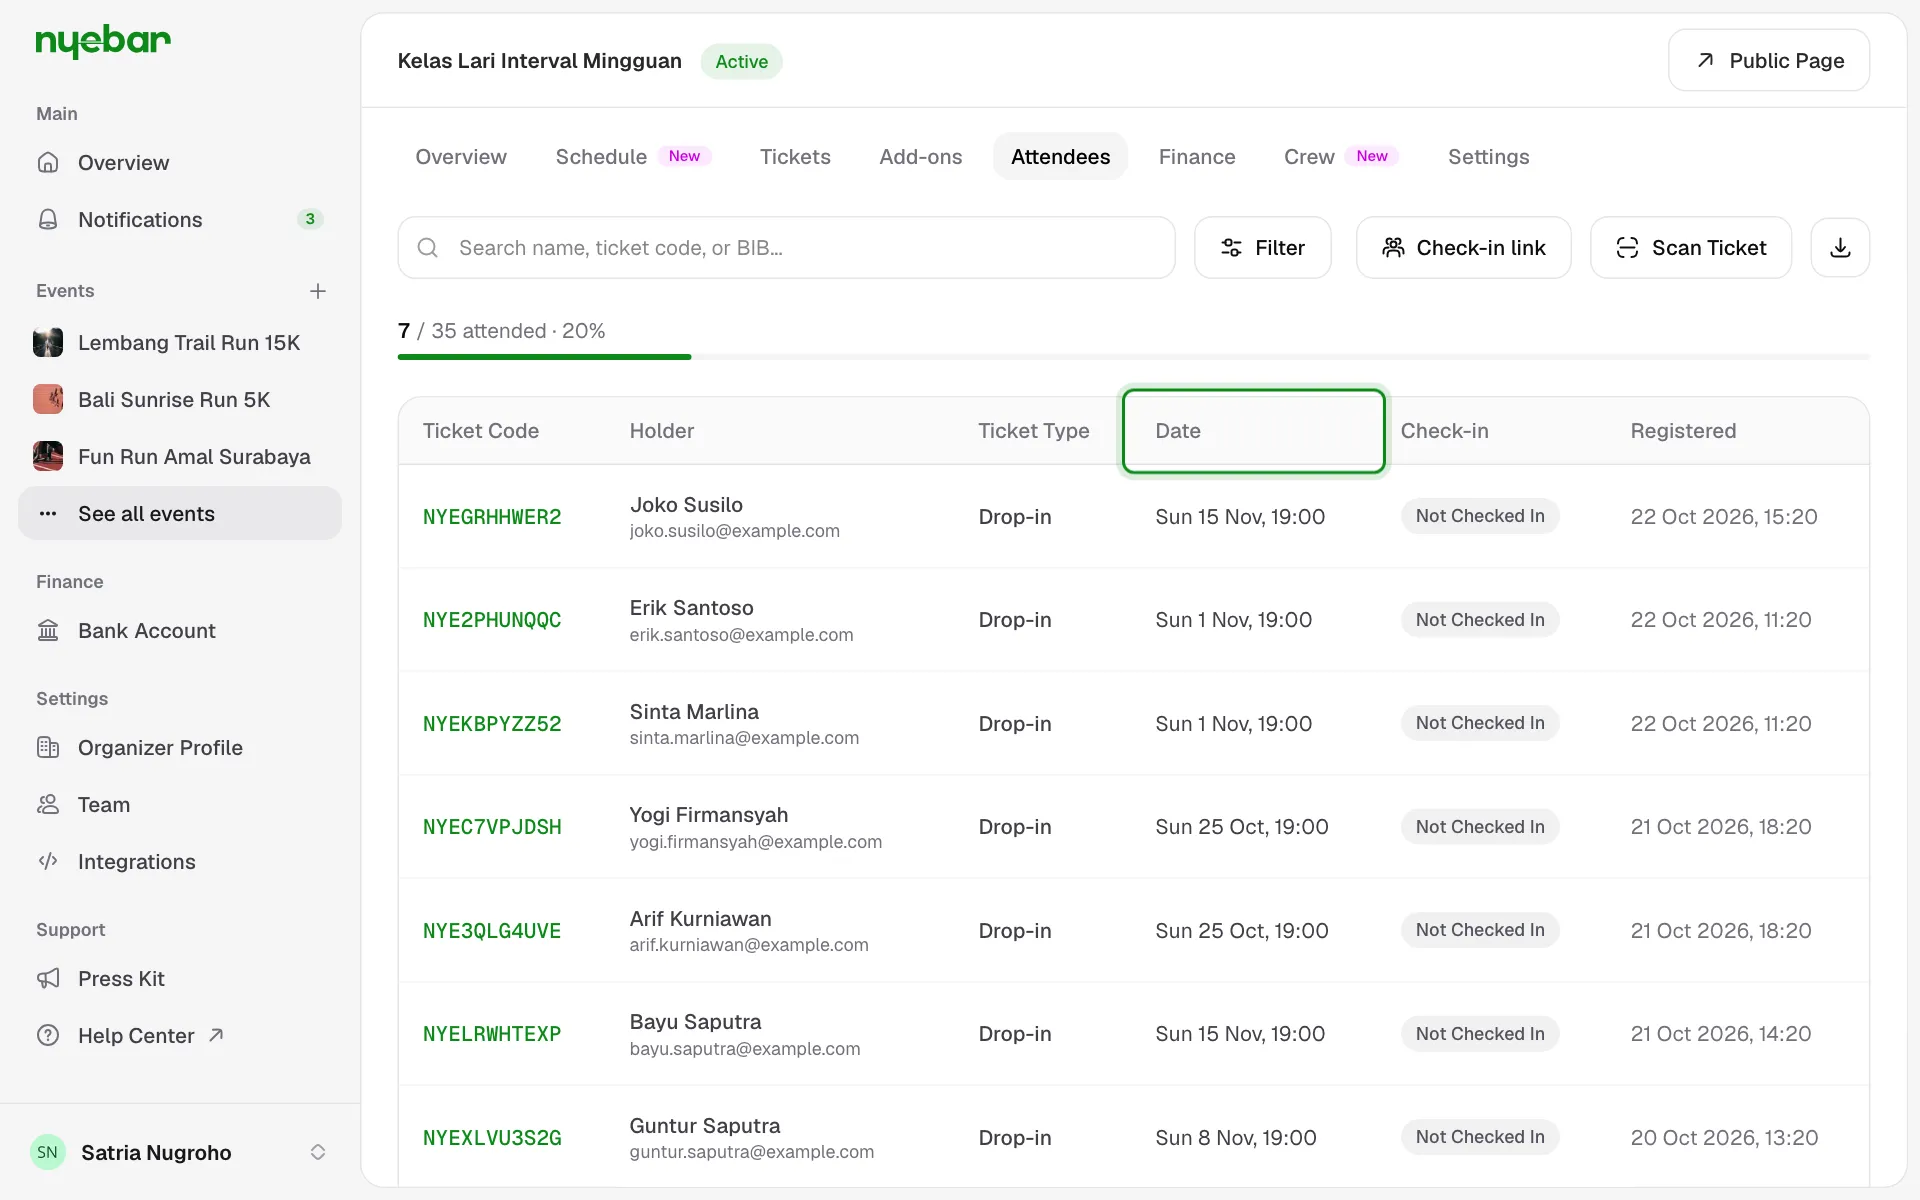1920x1200 pixels.
Task: Switch to the Settings tab
Action: pyautogui.click(x=1489, y=156)
